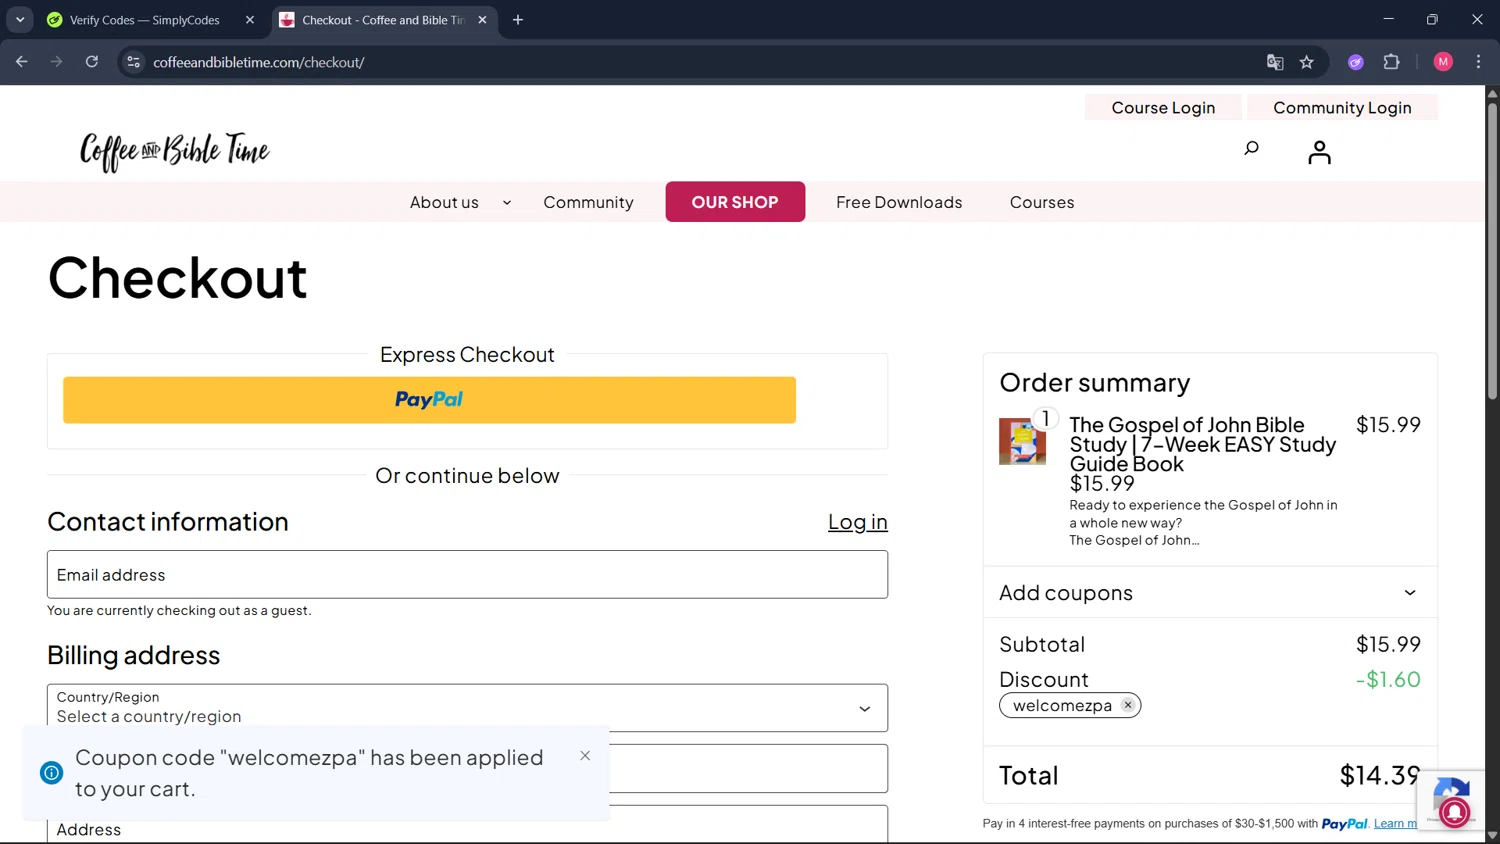Click the info icon in coupon notice
This screenshot has height=844, width=1500.
(52, 773)
